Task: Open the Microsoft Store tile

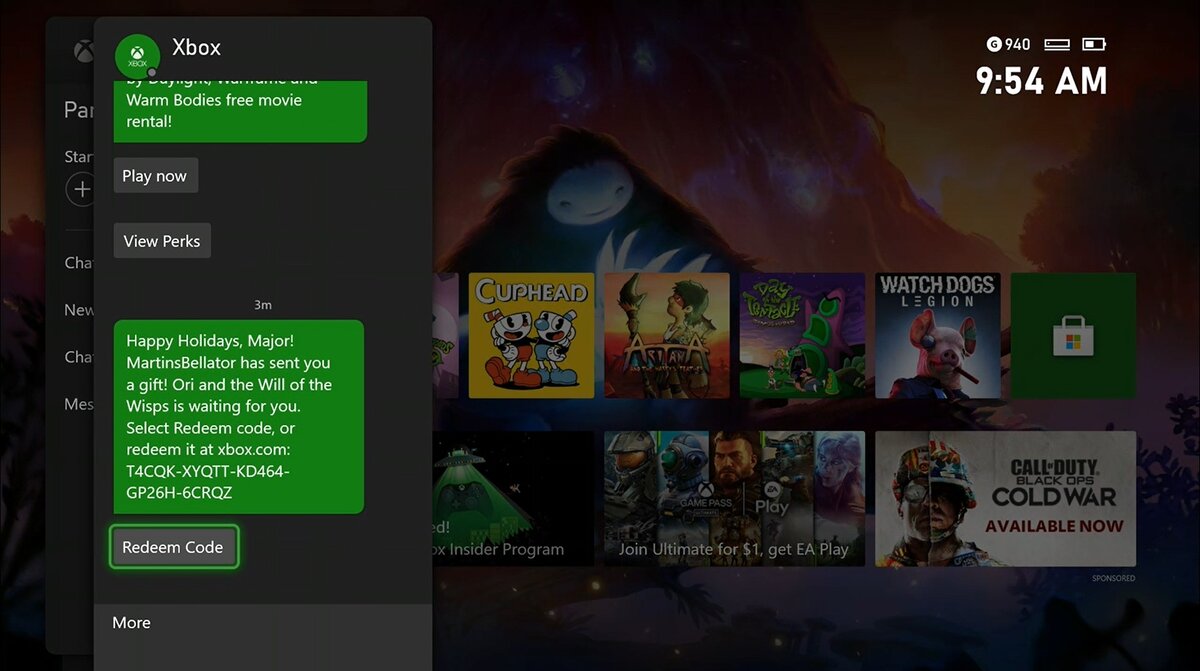Action: pos(1073,335)
